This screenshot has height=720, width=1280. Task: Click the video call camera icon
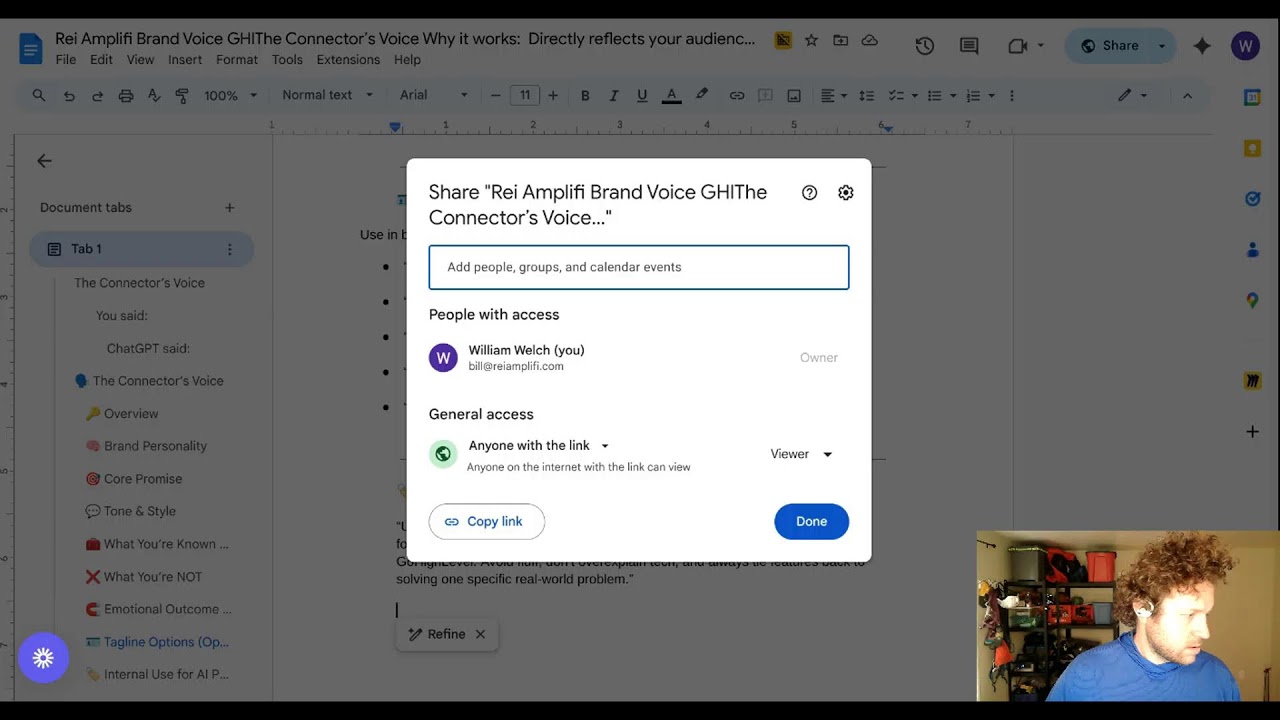pyautogui.click(x=1018, y=46)
